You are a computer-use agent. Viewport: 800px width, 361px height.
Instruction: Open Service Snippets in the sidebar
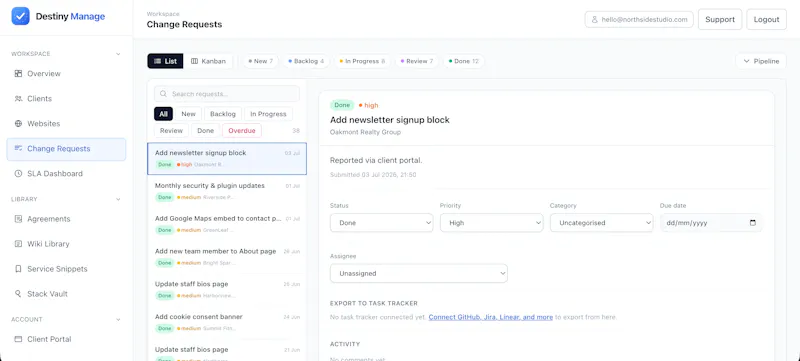(x=57, y=269)
